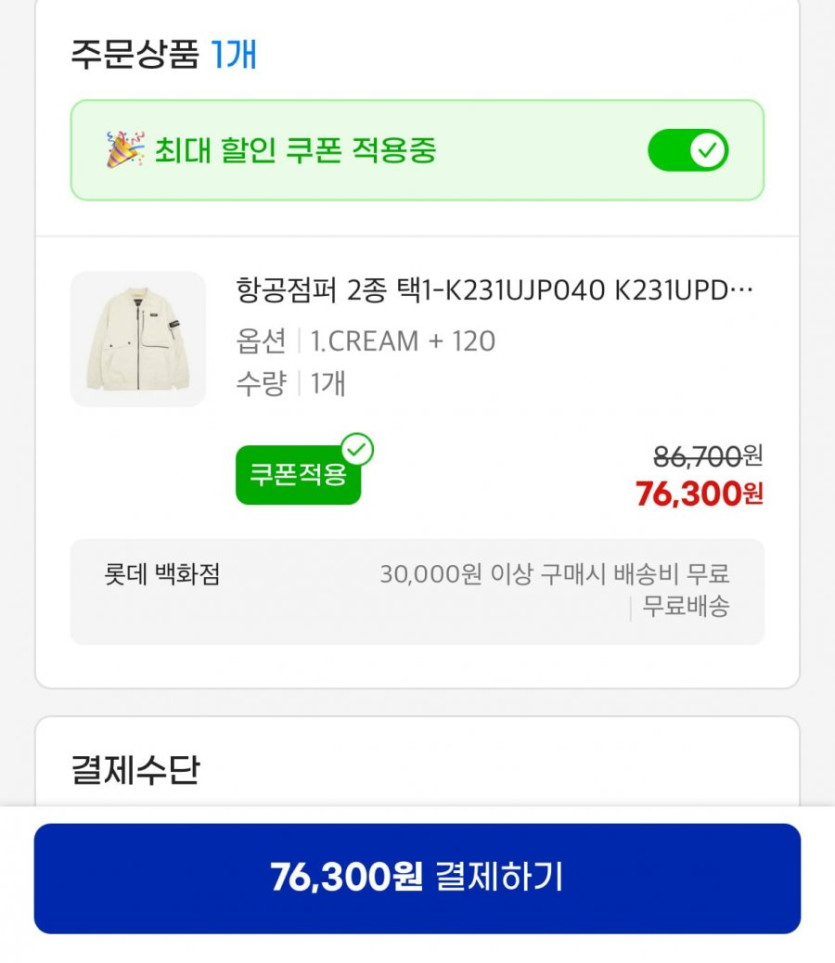Tap the 76,300원 결제하기 payment button
The image size is (835, 963).
tap(417, 878)
